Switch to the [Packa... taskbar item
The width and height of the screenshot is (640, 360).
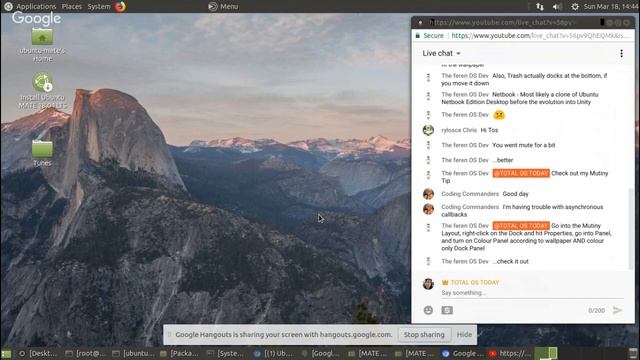(x=180, y=353)
